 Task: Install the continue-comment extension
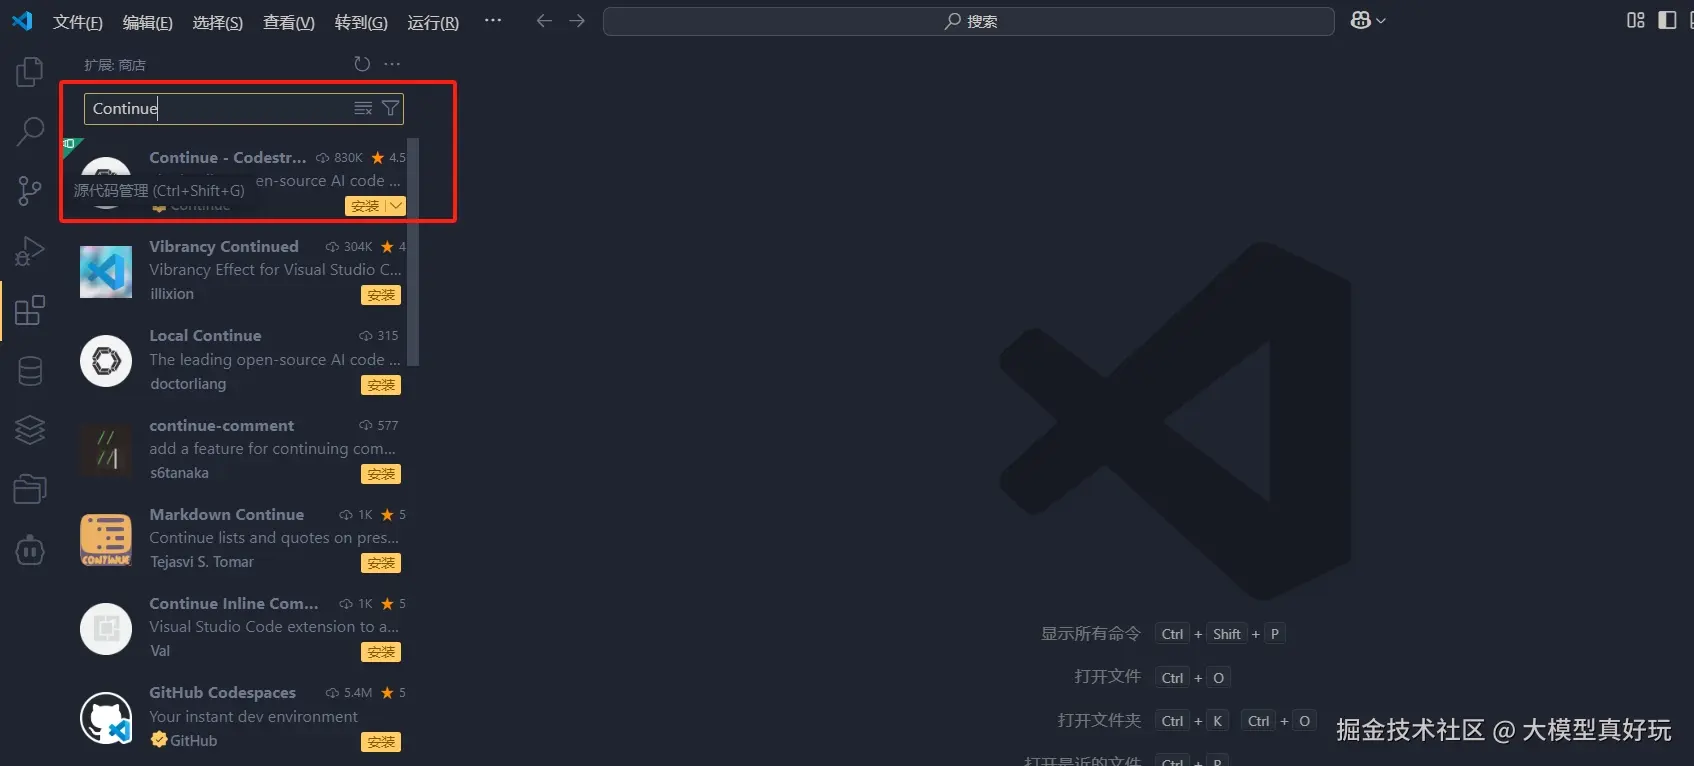pyautogui.click(x=381, y=474)
